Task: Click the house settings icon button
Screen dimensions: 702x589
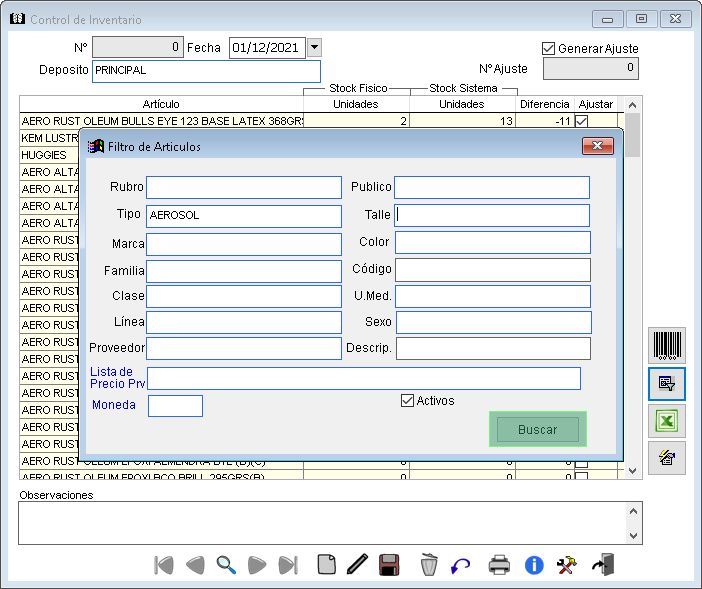Action: point(667,458)
